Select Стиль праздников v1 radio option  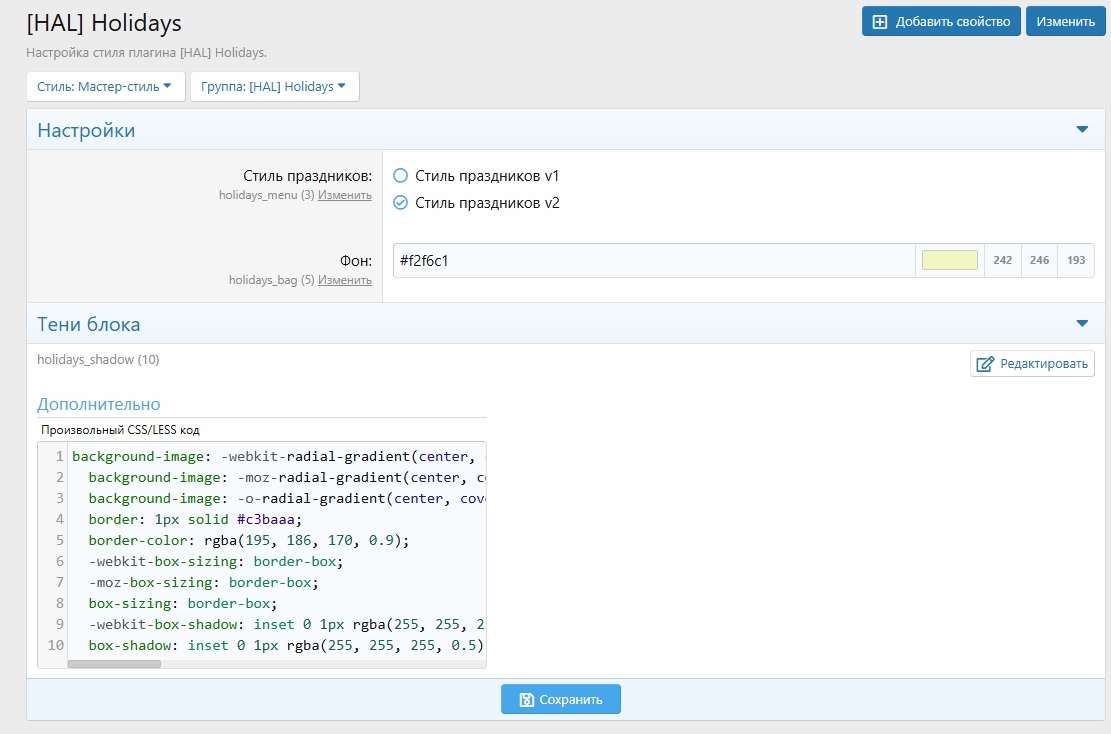pyautogui.click(x=400, y=175)
